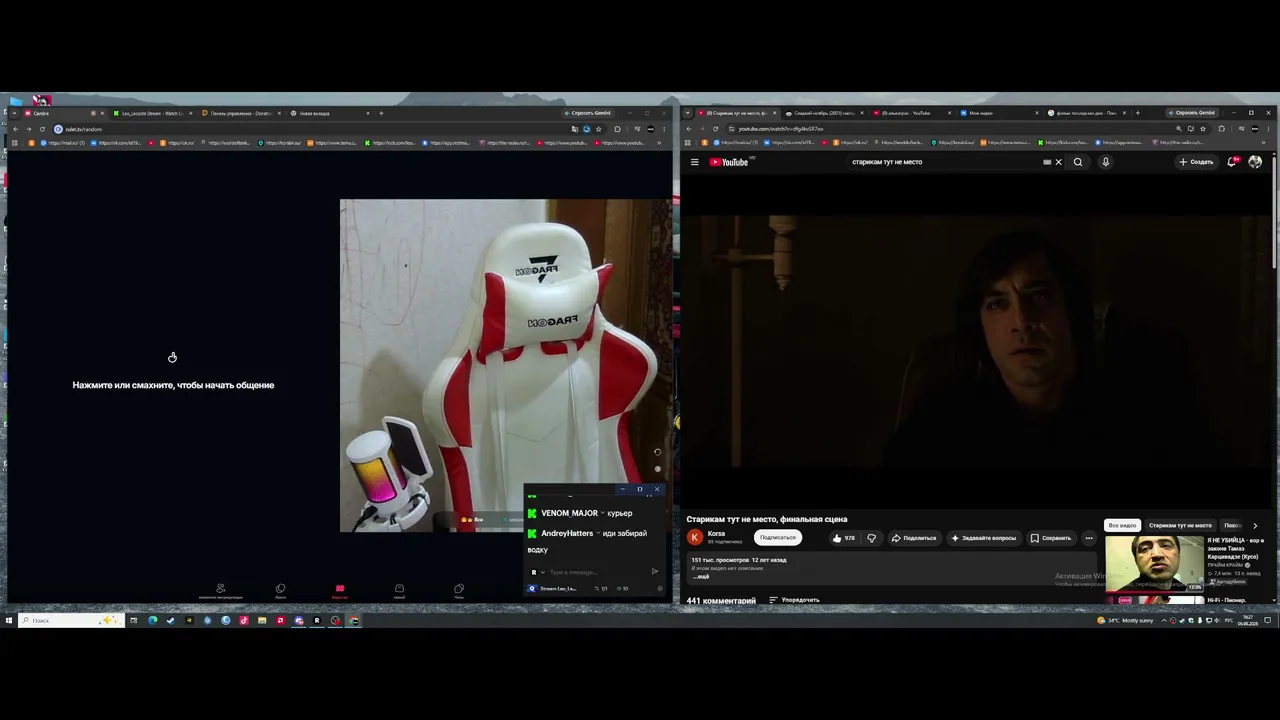Open the taskbar clock and date
The image size is (1280, 720).
1248,620
